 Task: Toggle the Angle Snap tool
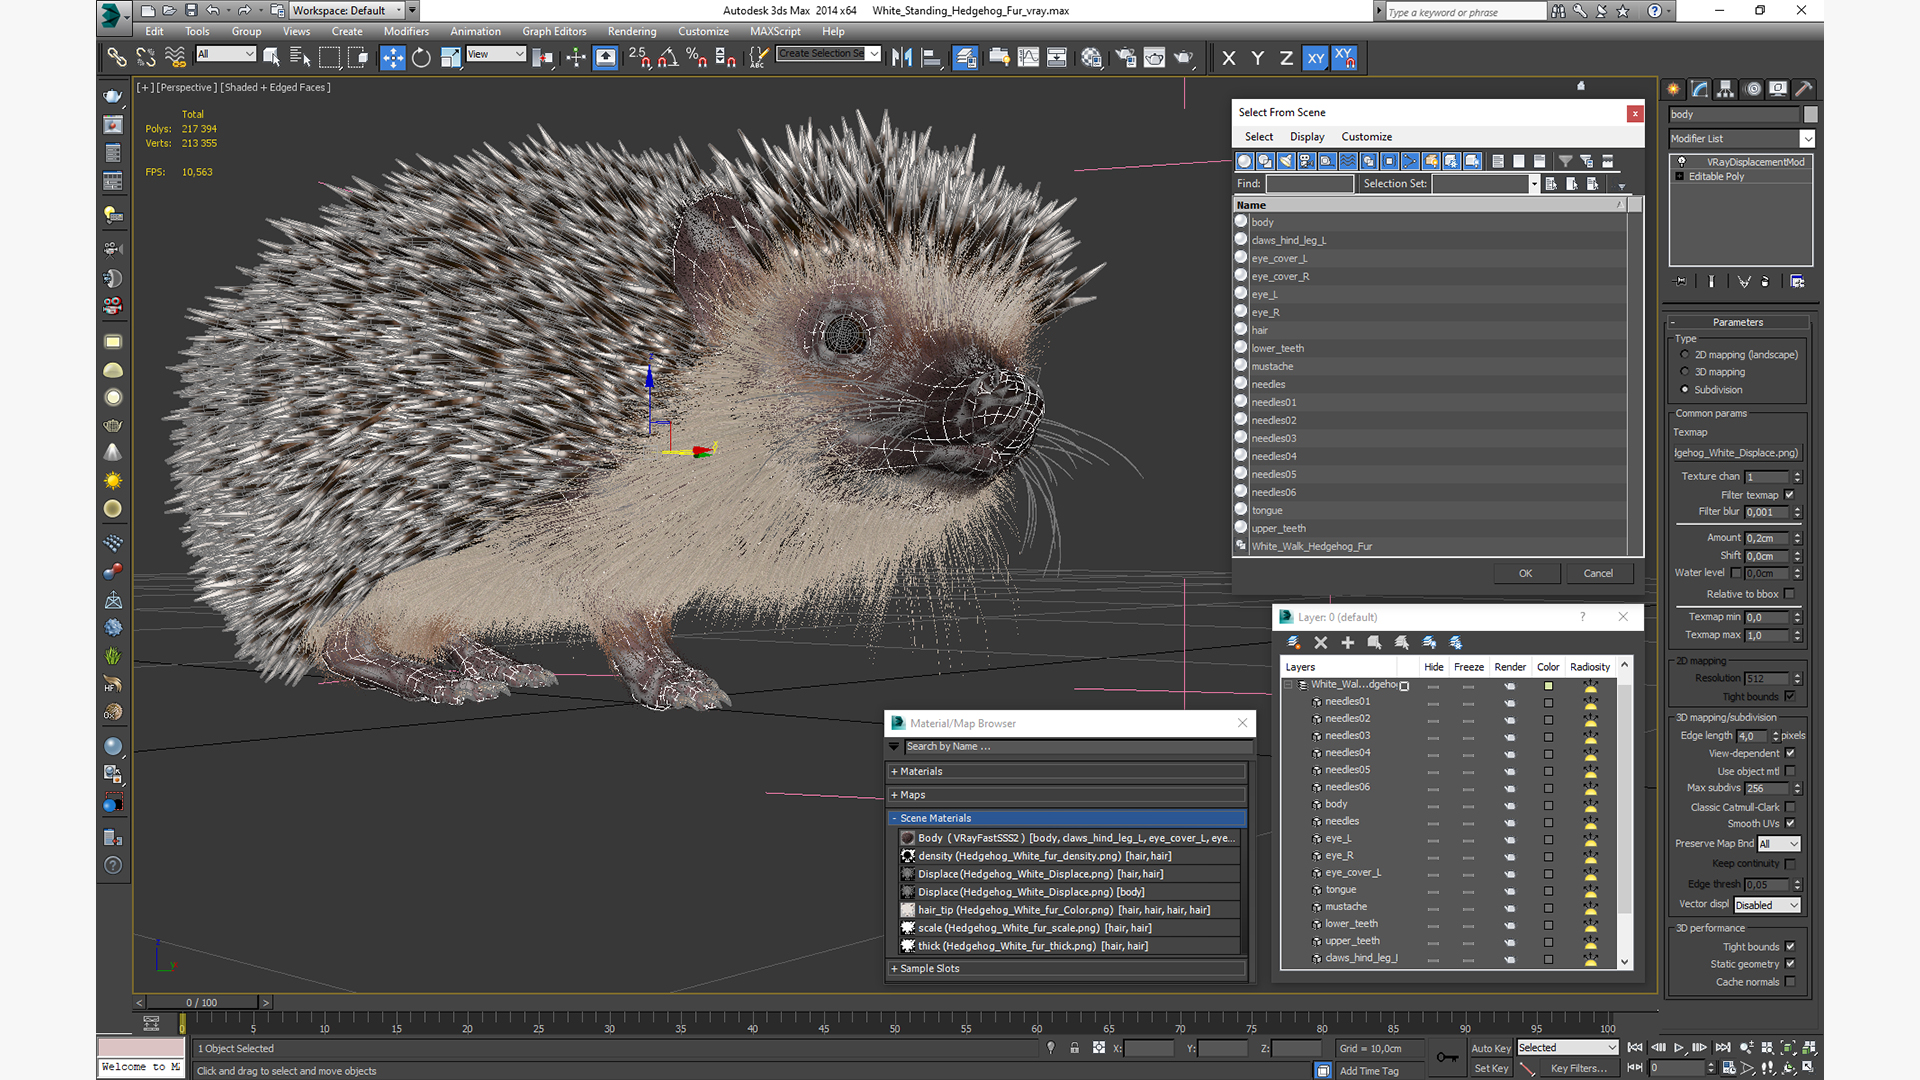[x=668, y=58]
